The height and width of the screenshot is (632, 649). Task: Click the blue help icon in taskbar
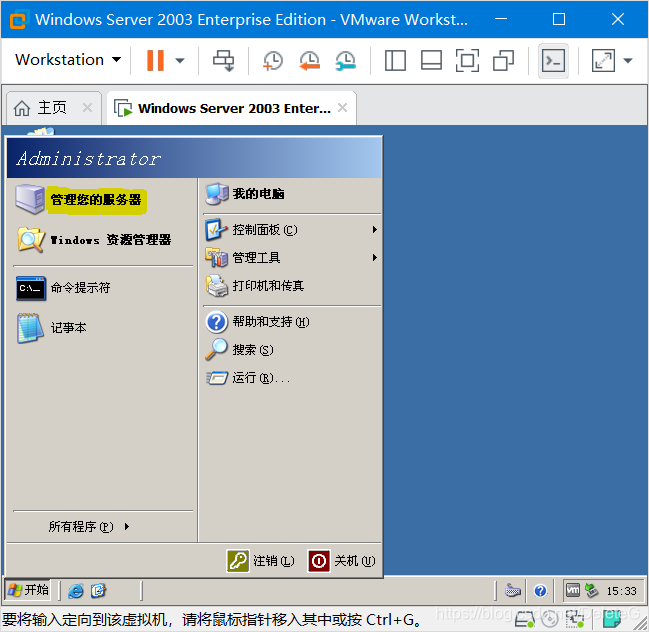[541, 591]
